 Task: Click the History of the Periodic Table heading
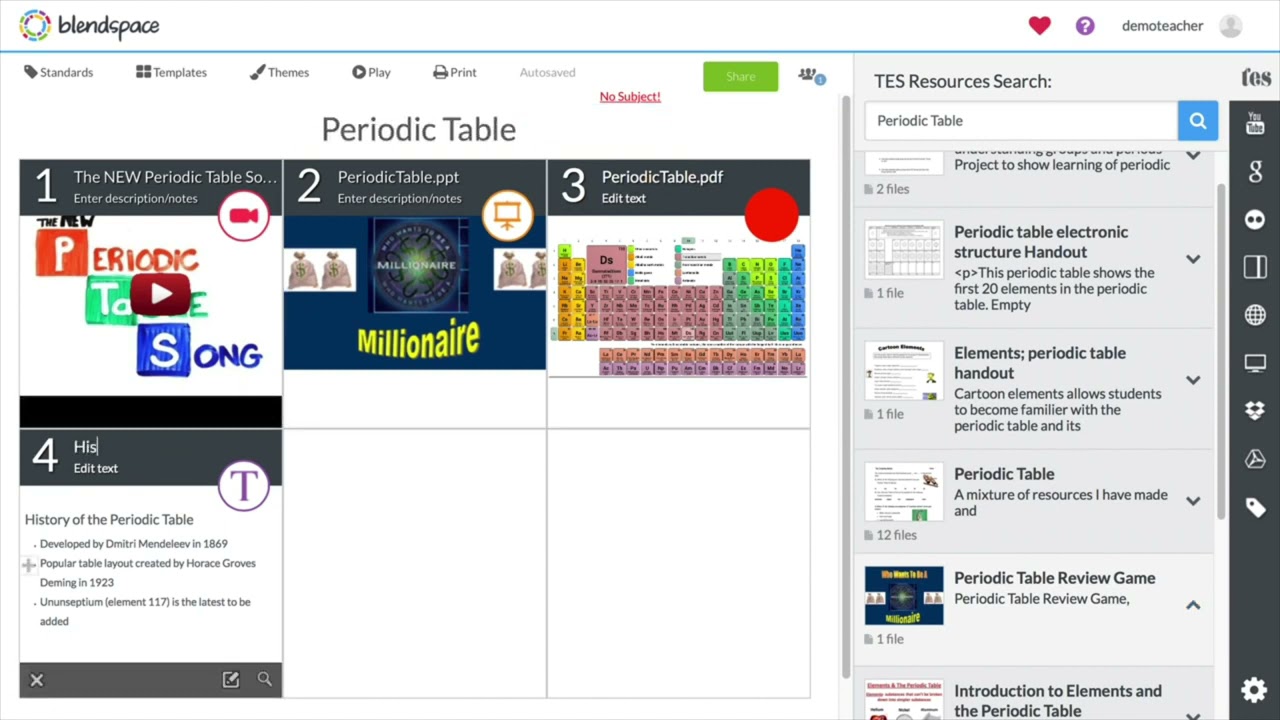coord(109,519)
